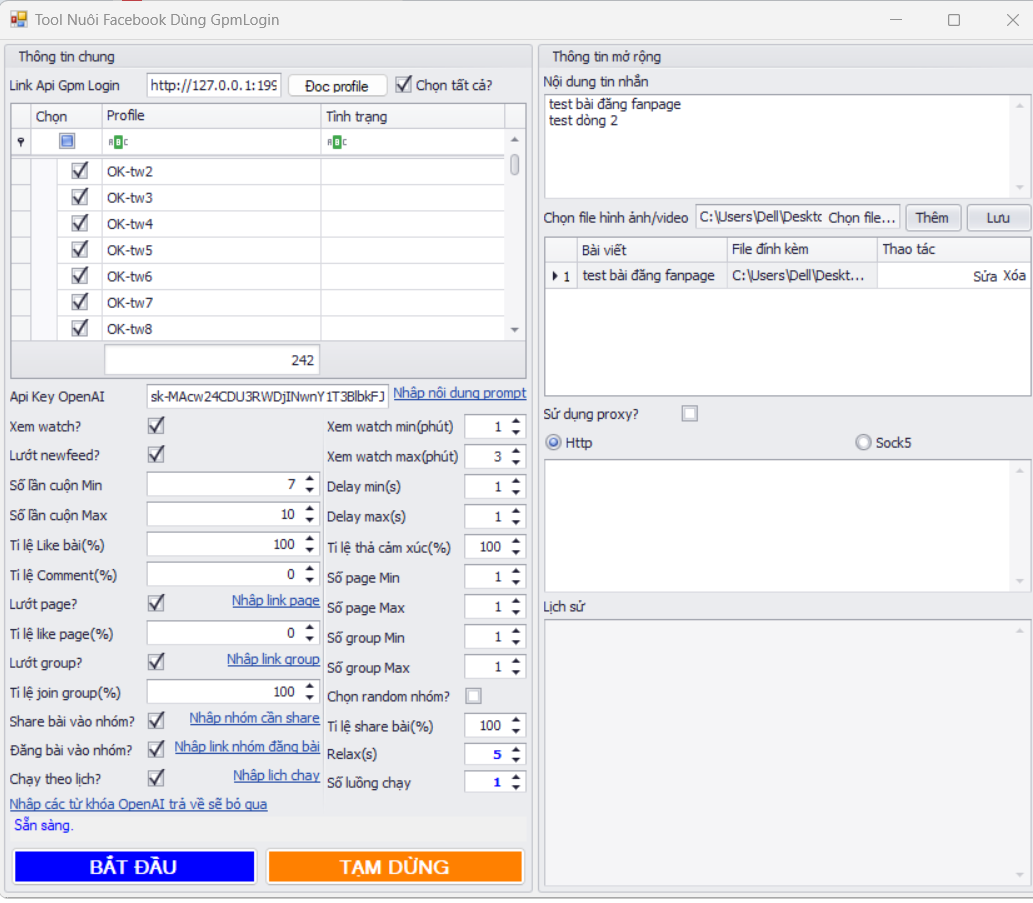
Task: Increase Số page Max value
Action: click(x=516, y=601)
